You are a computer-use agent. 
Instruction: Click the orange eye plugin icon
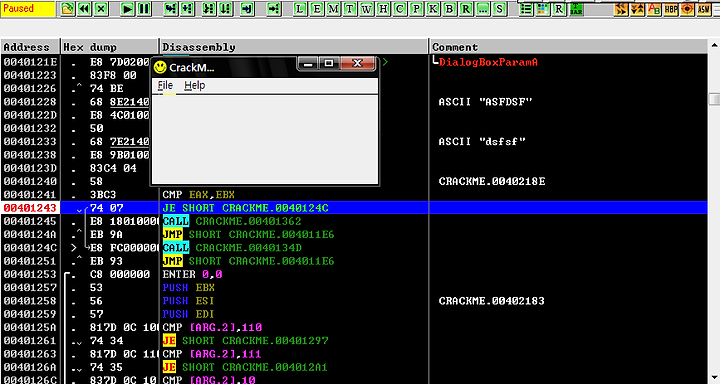tap(687, 9)
